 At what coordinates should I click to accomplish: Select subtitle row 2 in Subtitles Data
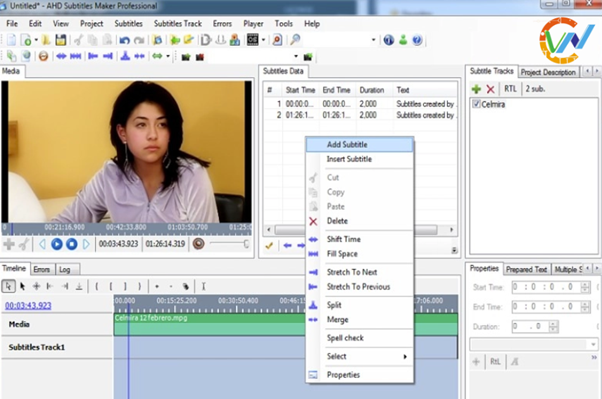click(360, 115)
